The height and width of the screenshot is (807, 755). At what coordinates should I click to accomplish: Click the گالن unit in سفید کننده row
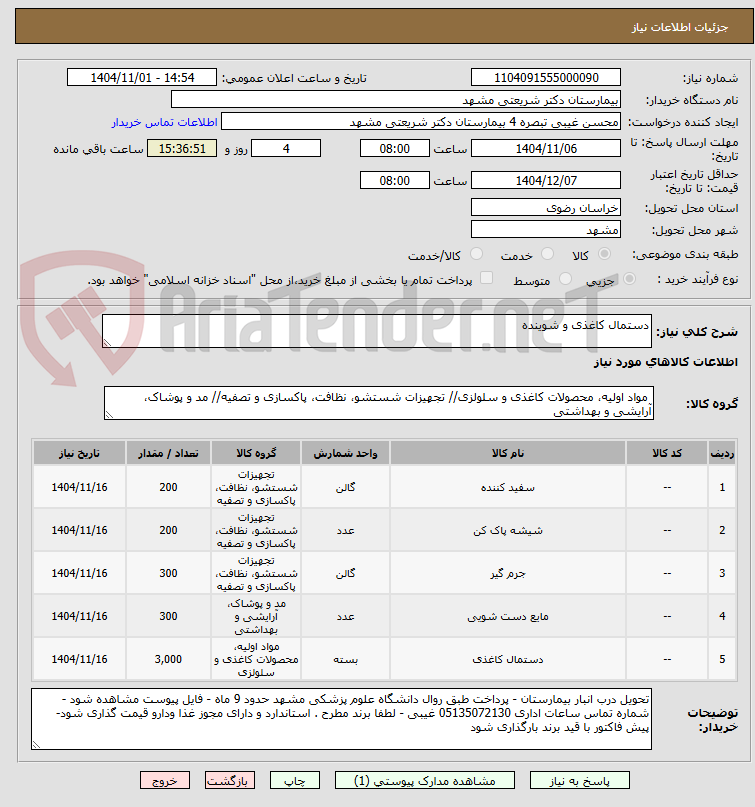pyautogui.click(x=345, y=487)
